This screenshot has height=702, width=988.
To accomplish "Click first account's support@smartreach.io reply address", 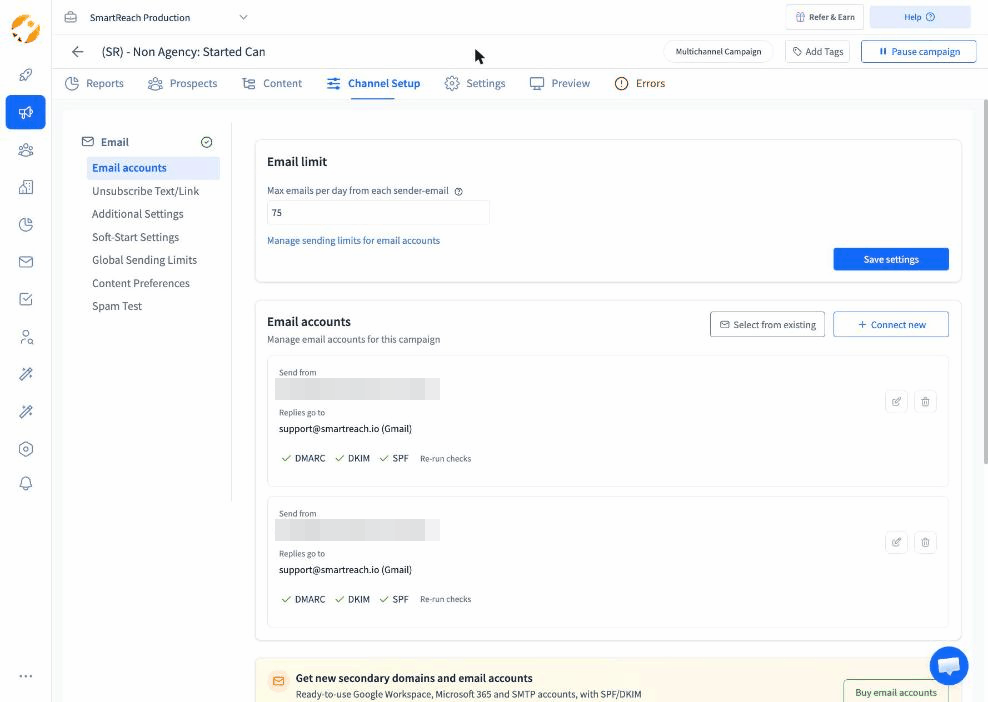I will coord(345,429).
